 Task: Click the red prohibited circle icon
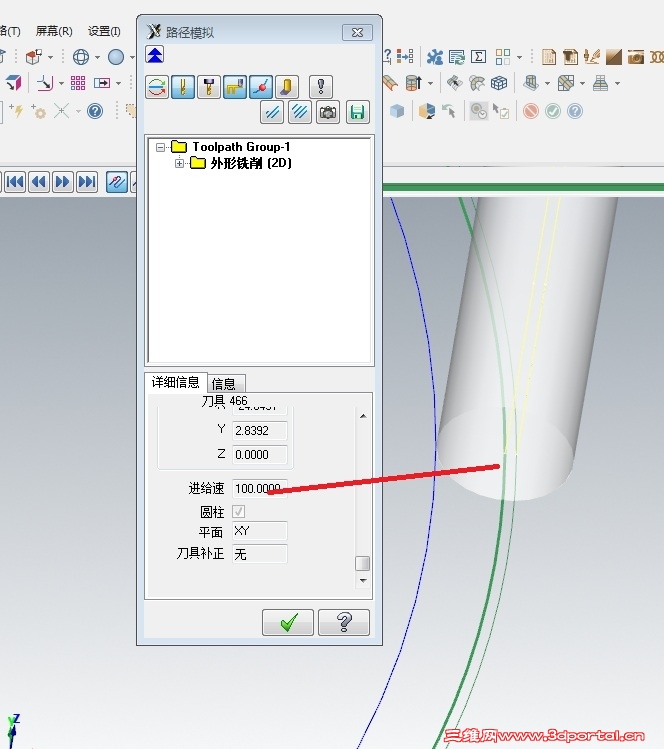(x=531, y=112)
